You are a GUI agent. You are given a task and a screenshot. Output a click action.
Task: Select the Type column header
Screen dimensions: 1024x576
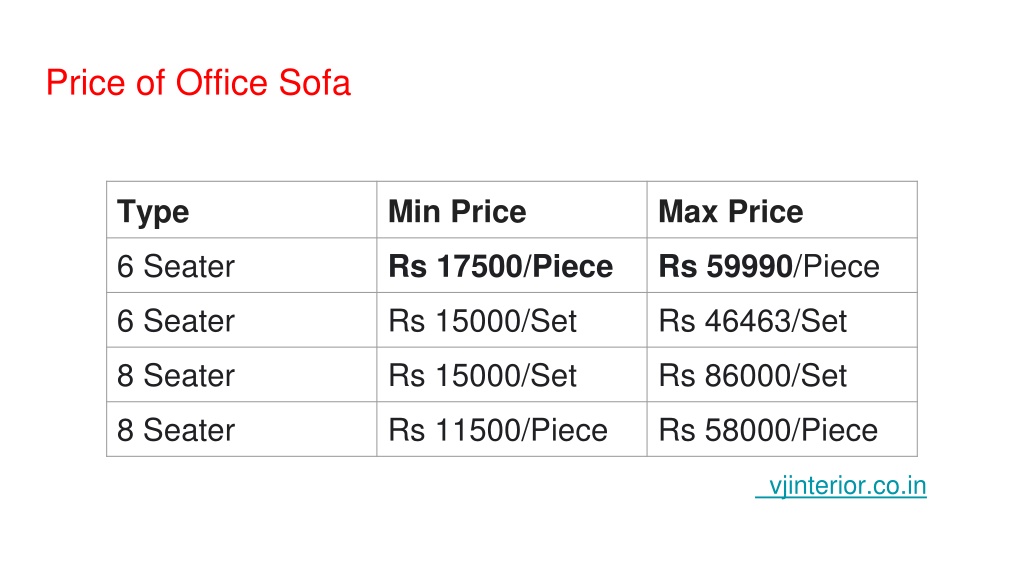coord(153,212)
